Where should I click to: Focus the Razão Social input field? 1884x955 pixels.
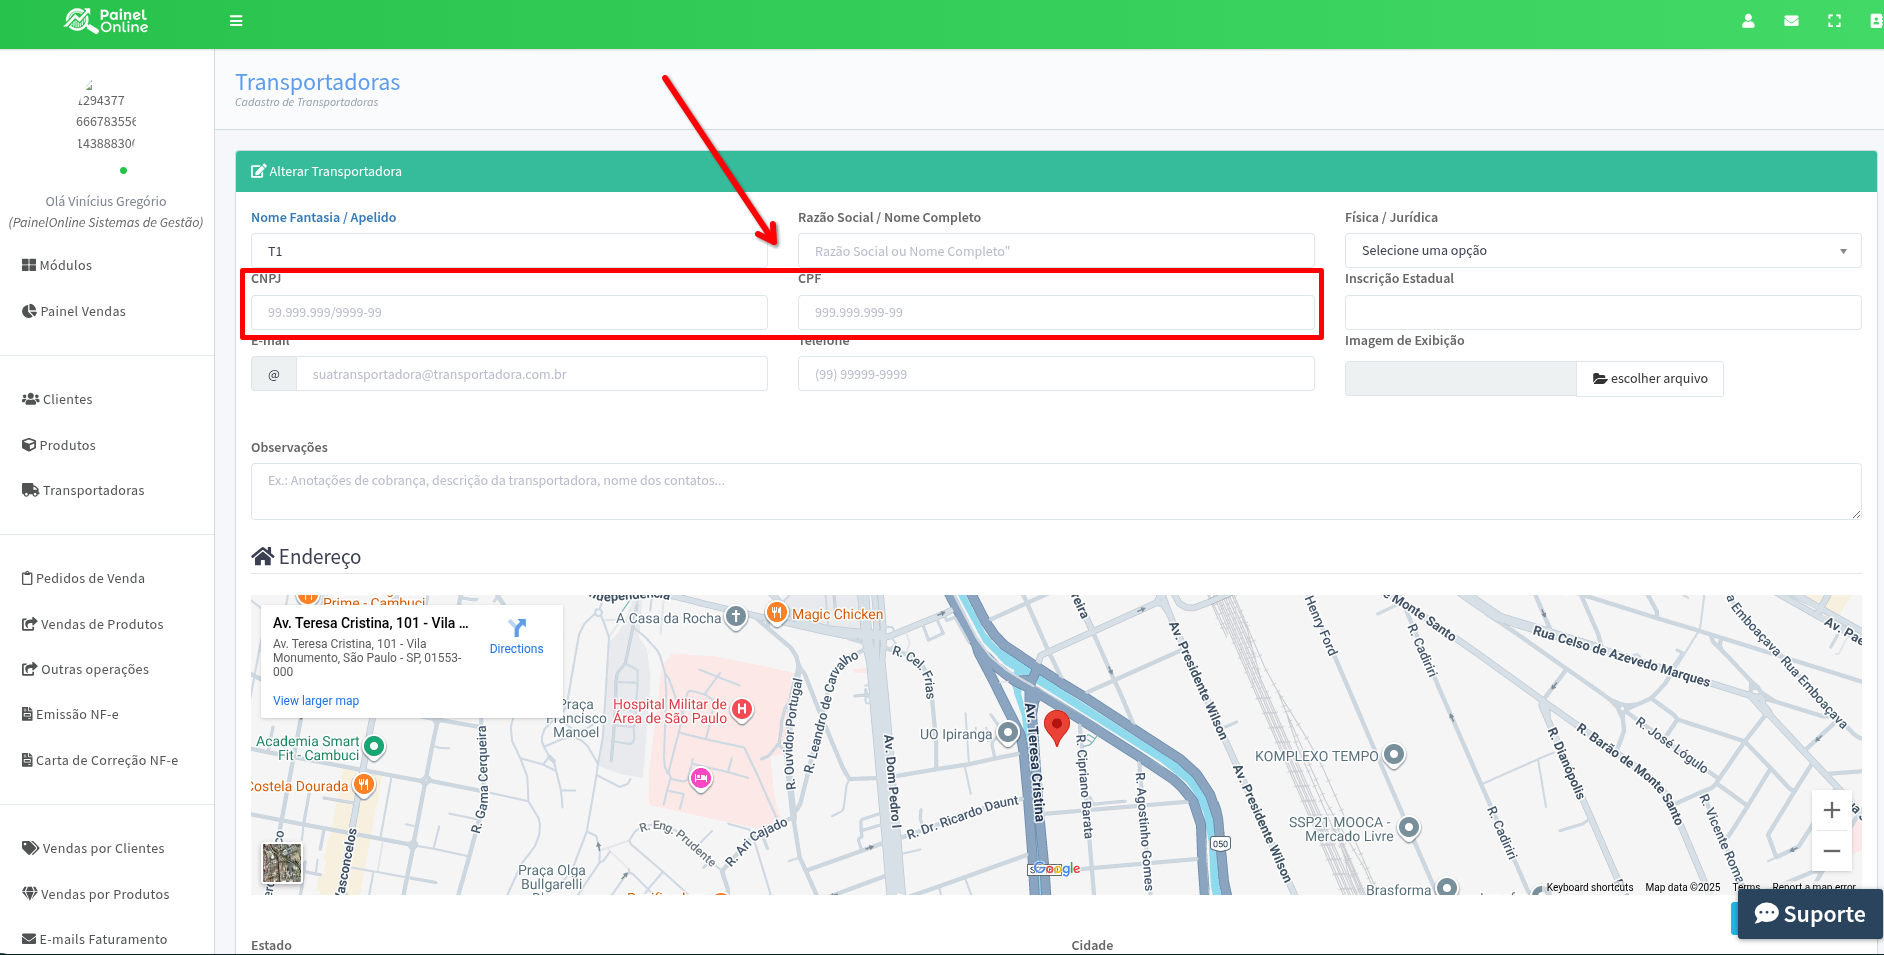(1055, 251)
